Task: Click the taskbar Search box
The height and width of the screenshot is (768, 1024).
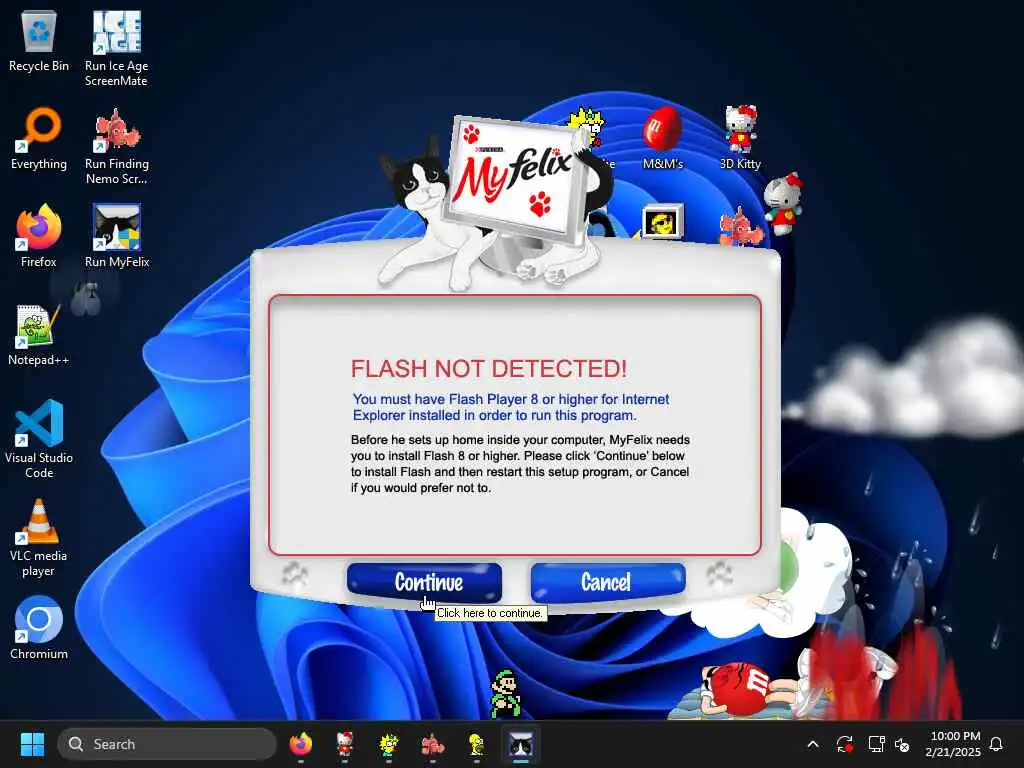Action: [167, 744]
